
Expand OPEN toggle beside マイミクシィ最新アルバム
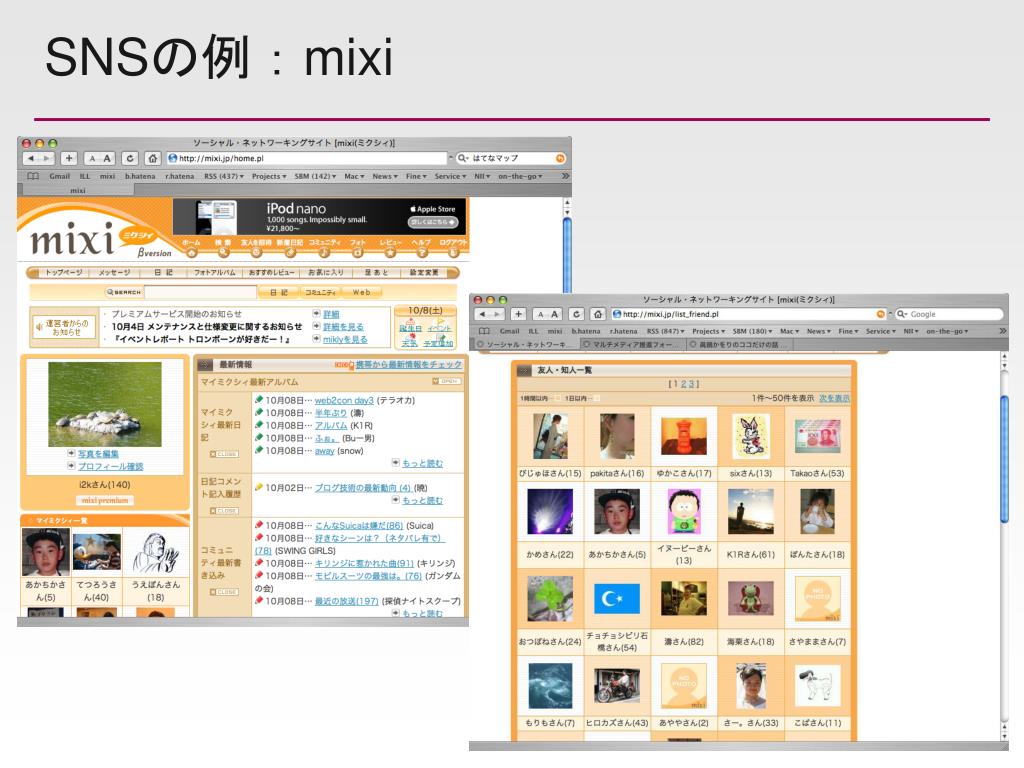pos(447,381)
